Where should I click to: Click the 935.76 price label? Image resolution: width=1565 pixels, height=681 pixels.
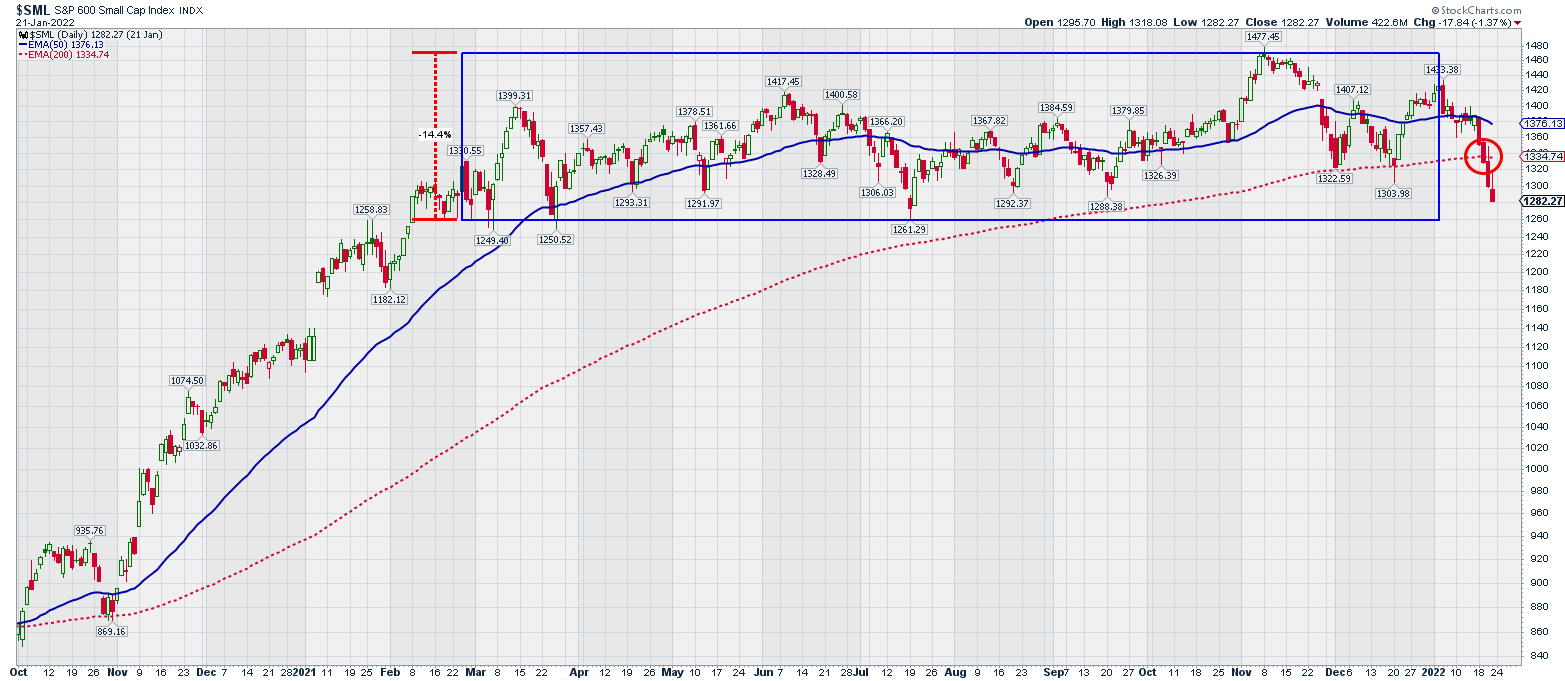90,530
